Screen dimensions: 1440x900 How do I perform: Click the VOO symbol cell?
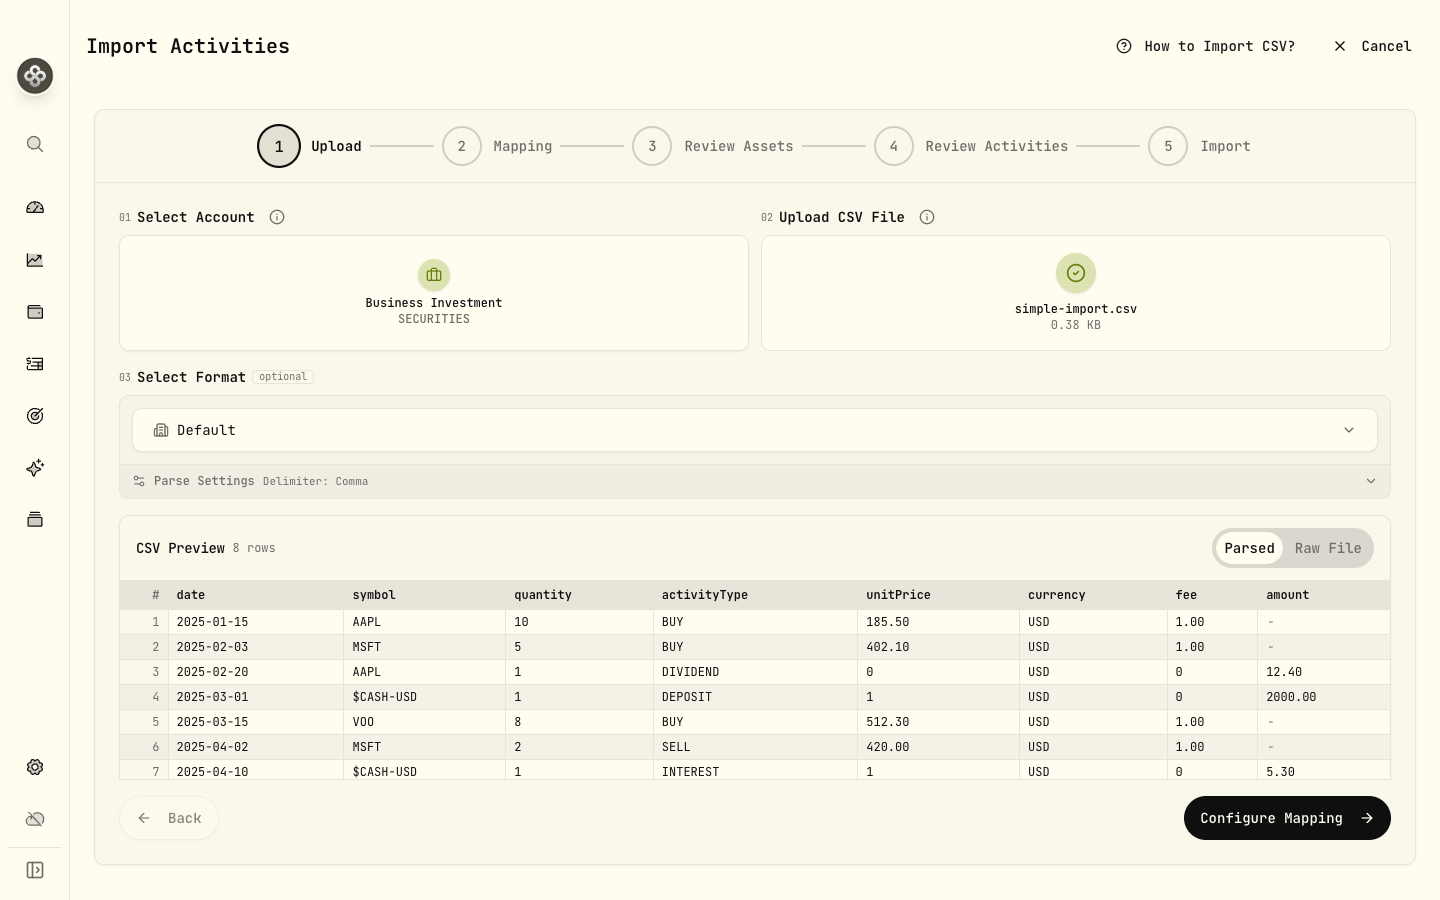425,722
